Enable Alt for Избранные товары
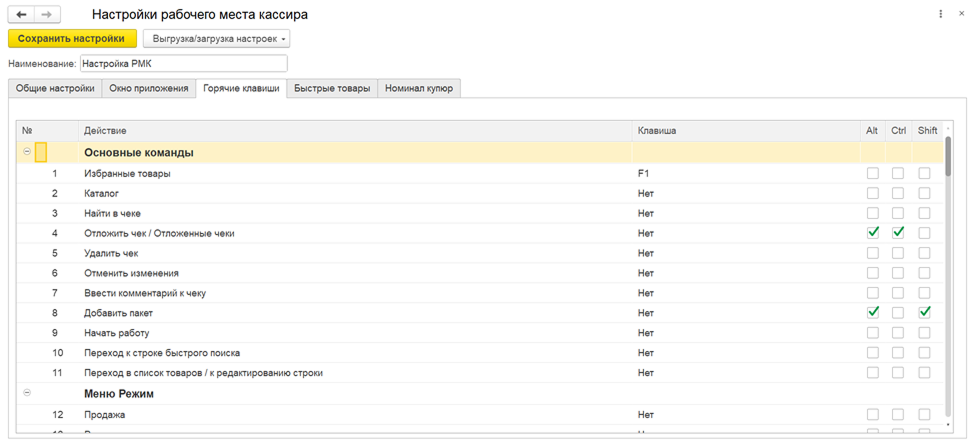Screen dimensions: 974x441 point(873,173)
